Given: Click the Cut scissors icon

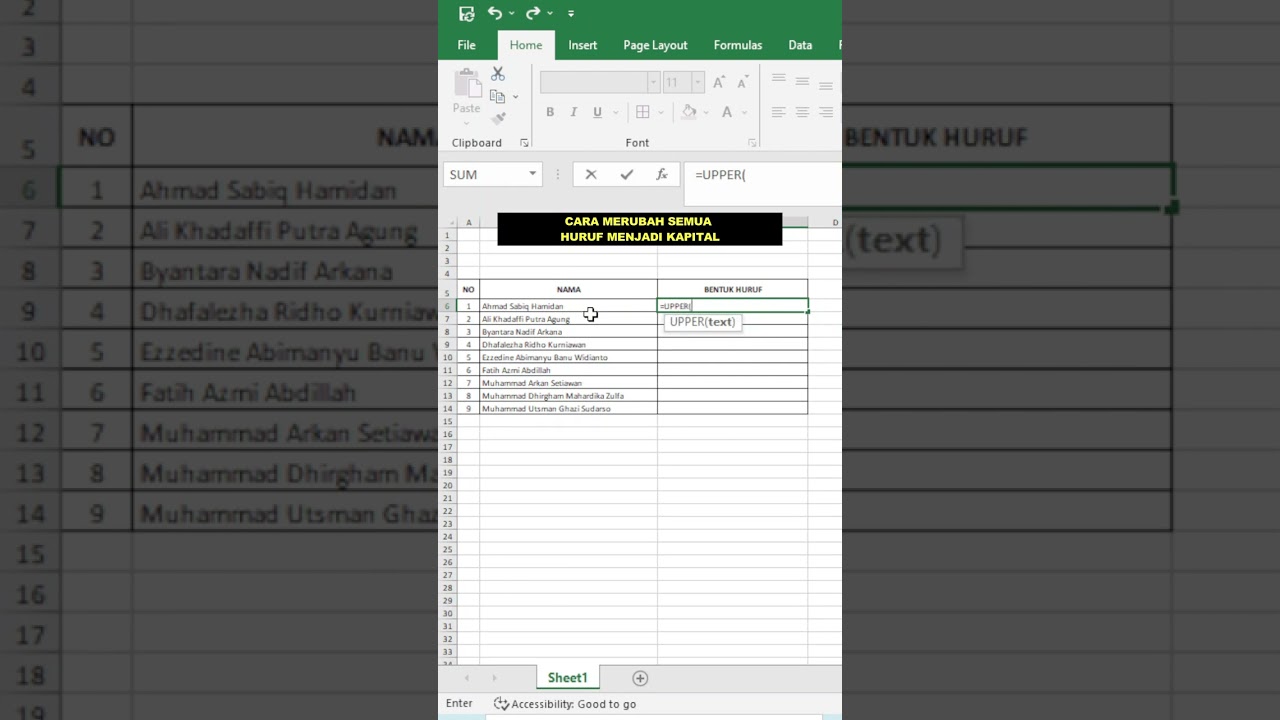Looking at the screenshot, I should tap(498, 74).
